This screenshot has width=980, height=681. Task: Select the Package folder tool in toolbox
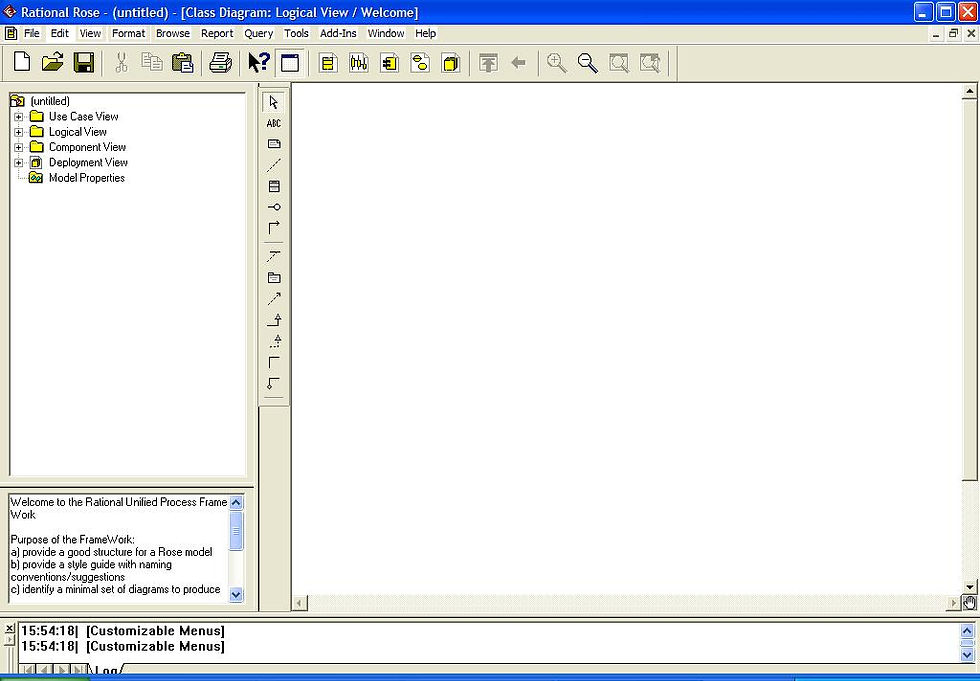tap(274, 277)
